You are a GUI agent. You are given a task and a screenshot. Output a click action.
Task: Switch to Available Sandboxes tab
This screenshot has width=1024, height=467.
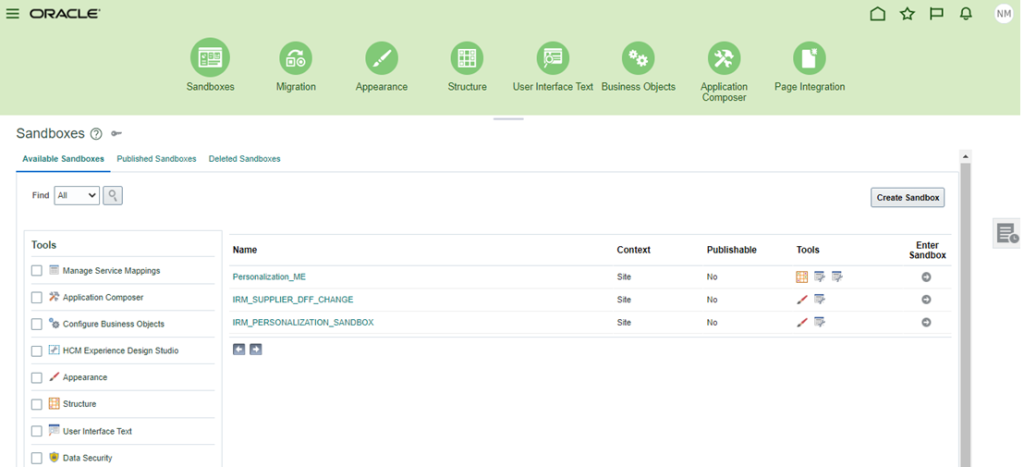[63, 159]
